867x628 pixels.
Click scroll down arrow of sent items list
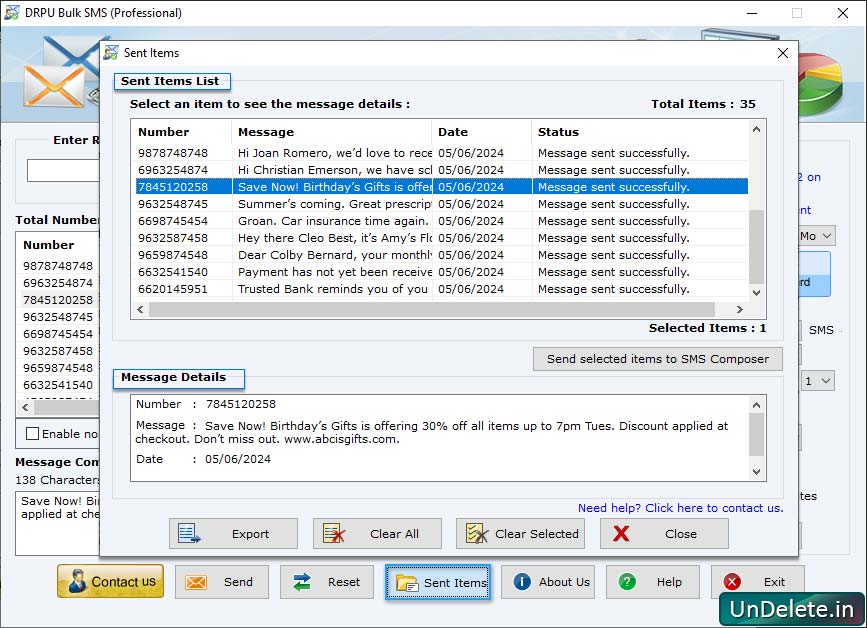(756, 292)
